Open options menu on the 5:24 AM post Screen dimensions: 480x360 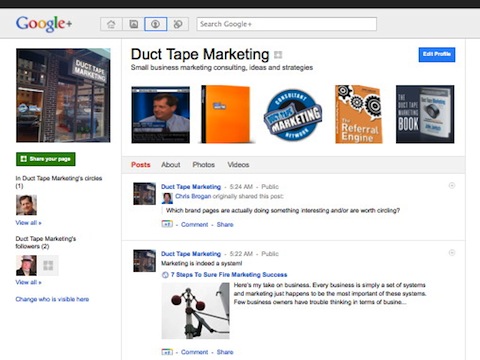click(x=452, y=185)
